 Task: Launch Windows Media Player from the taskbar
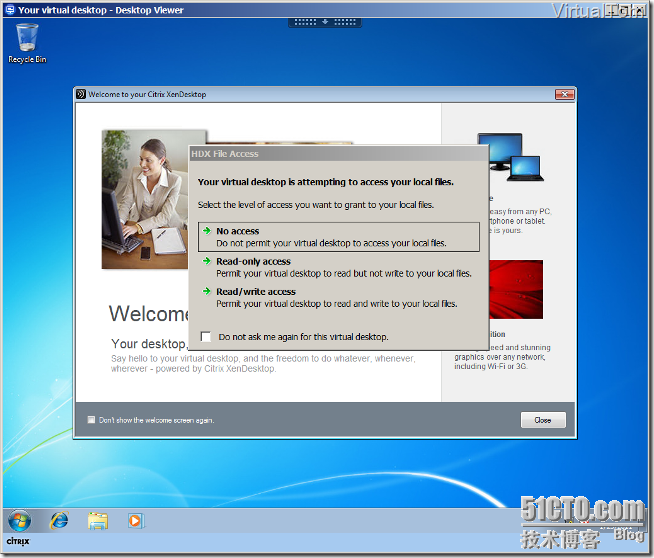pos(136,521)
